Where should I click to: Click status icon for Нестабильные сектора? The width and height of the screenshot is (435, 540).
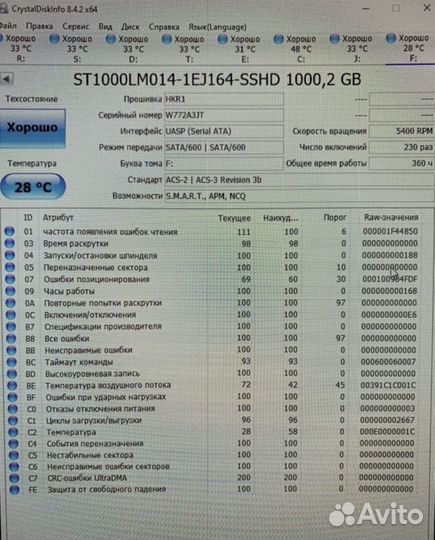(14, 455)
